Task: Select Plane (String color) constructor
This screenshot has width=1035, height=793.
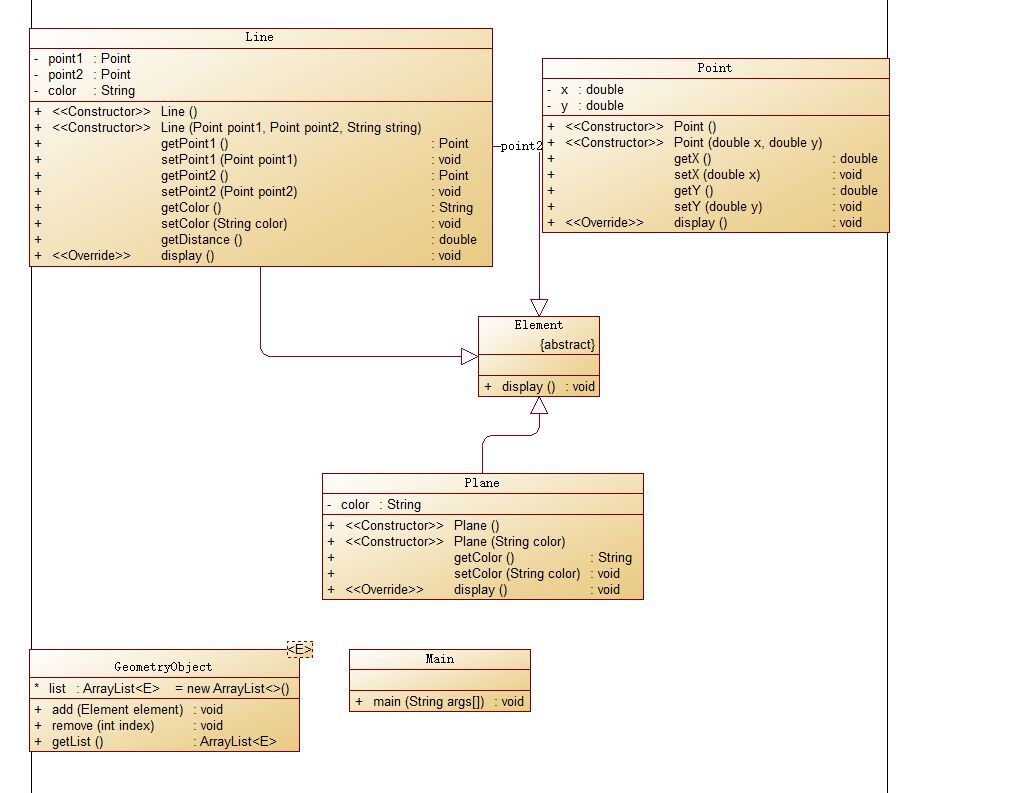Action: 446,541
